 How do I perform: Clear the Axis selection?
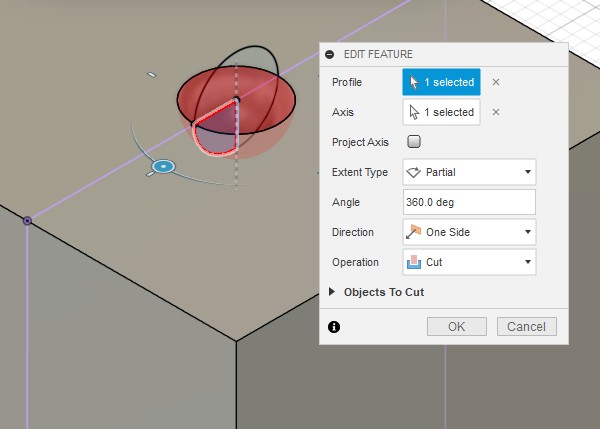coord(495,112)
